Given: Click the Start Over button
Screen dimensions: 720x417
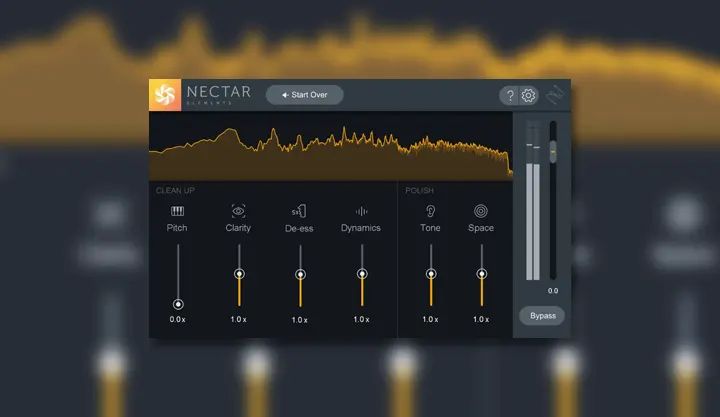Looking at the screenshot, I should tap(304, 95).
